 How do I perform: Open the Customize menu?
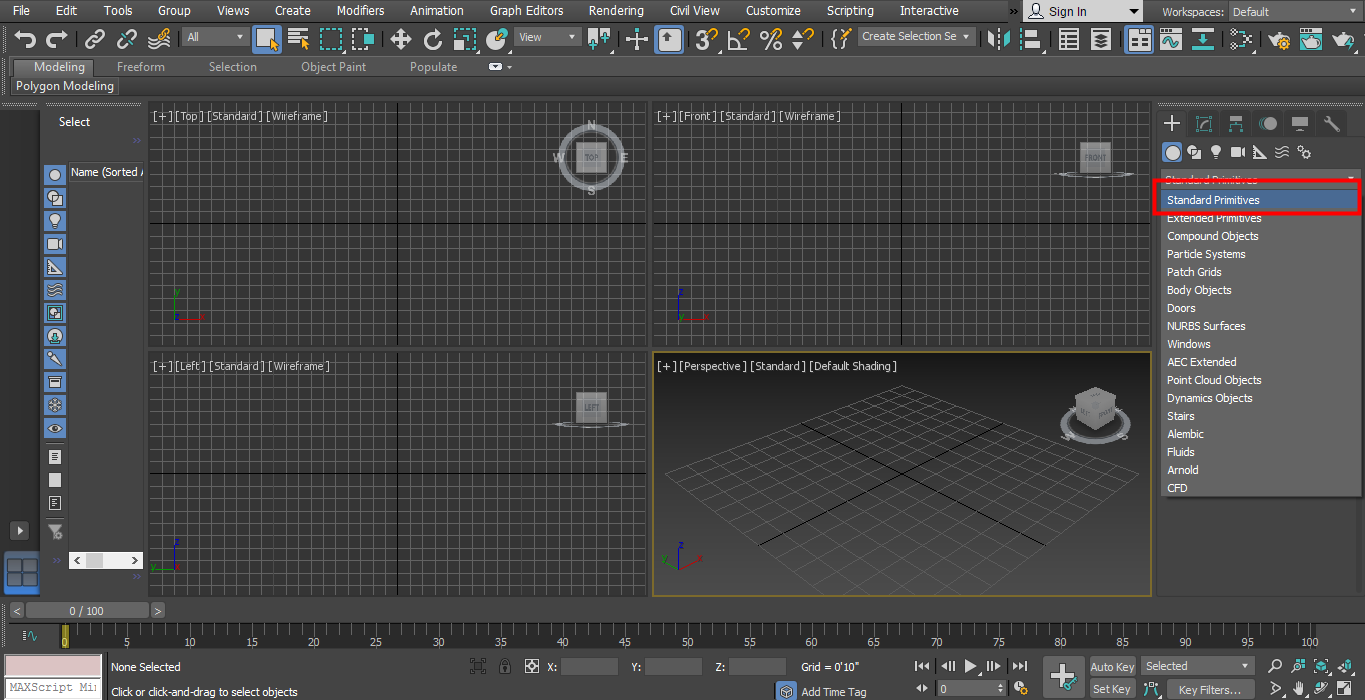pos(773,11)
